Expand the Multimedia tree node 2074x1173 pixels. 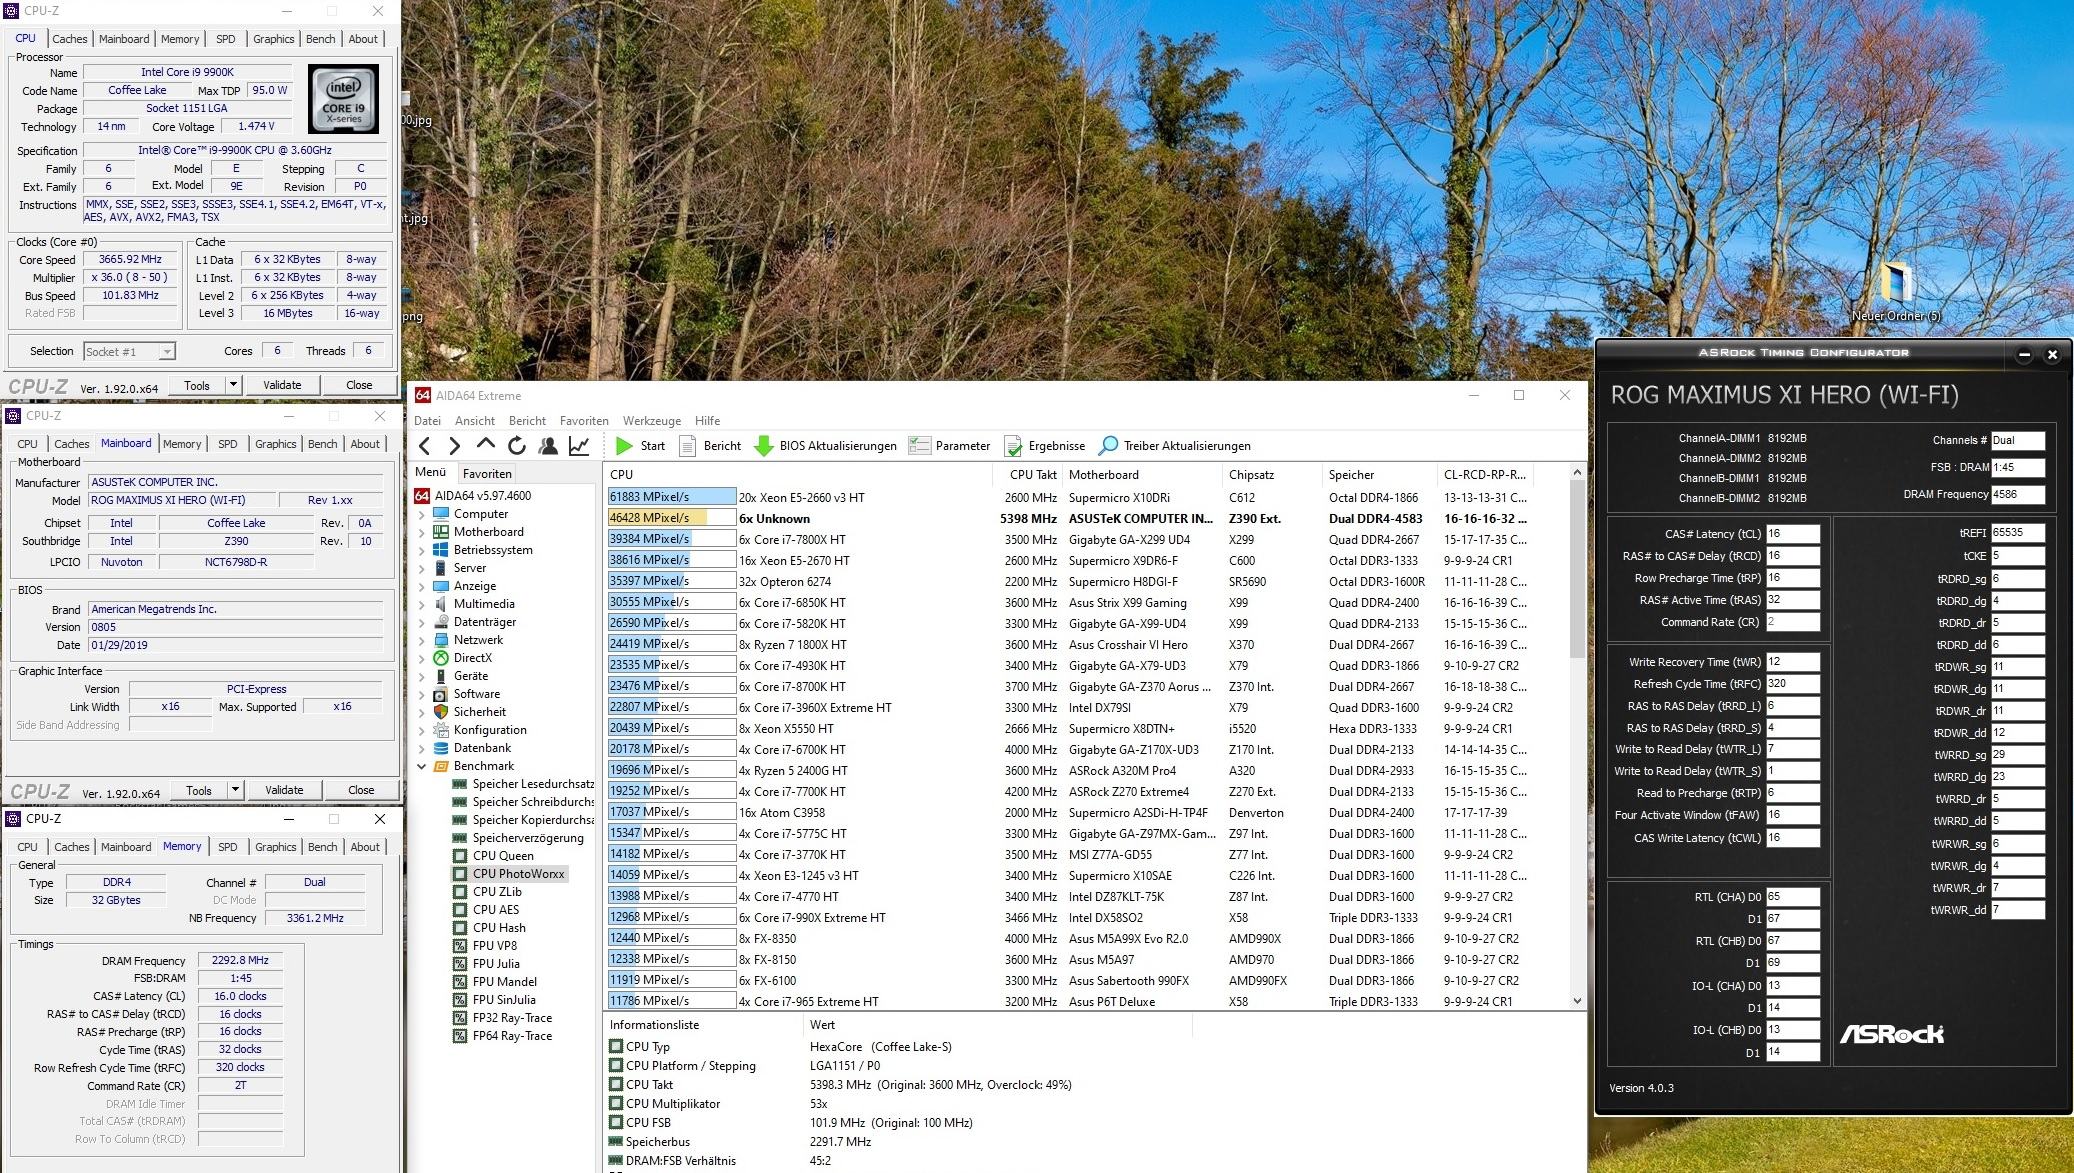[422, 604]
